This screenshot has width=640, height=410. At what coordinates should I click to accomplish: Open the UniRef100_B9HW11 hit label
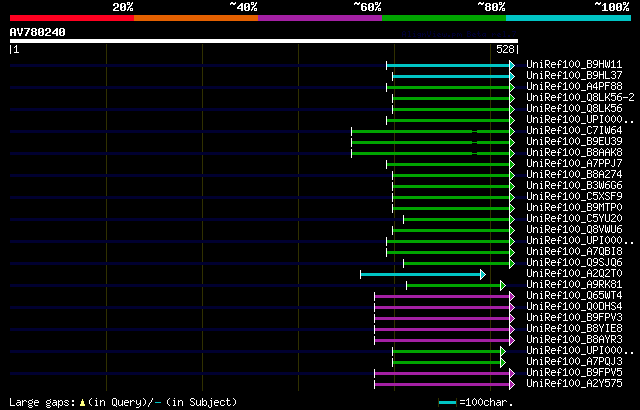(x=574, y=64)
